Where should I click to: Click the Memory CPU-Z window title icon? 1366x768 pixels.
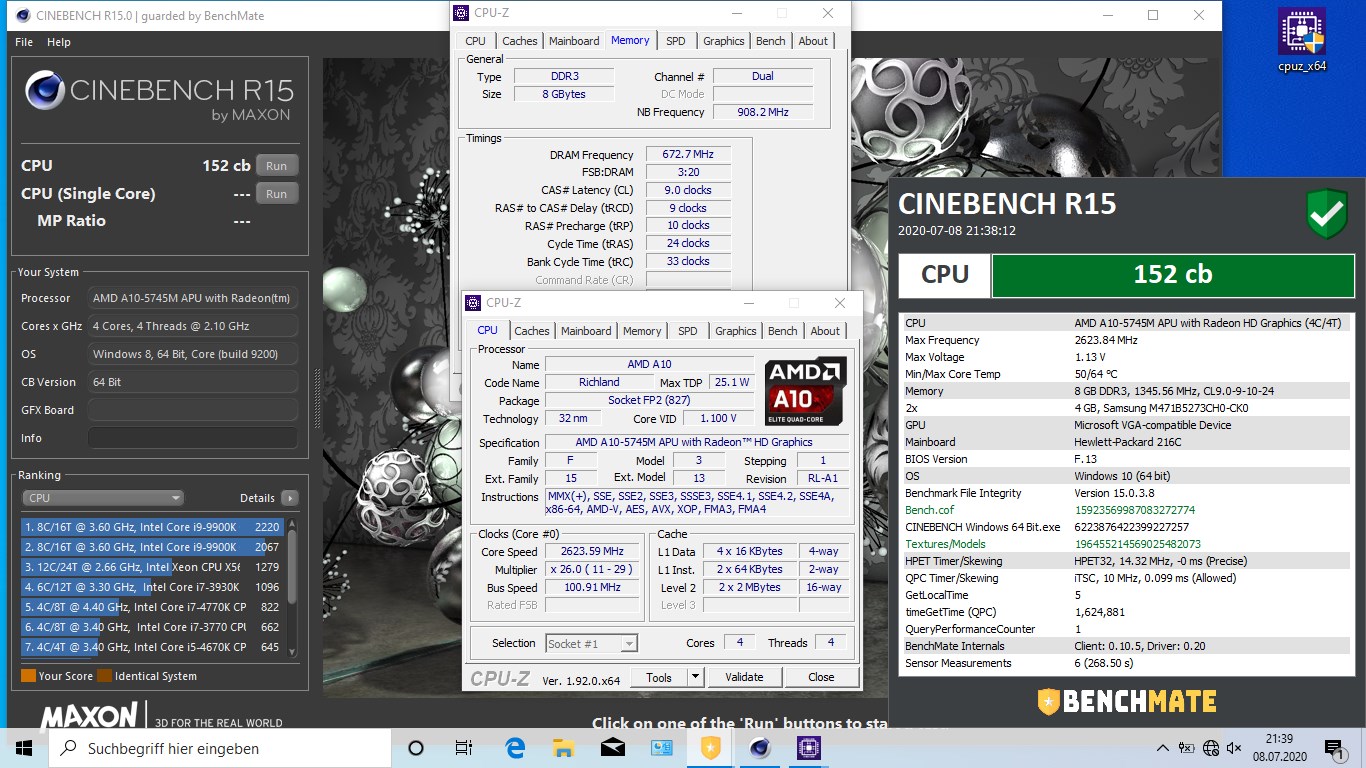click(460, 13)
